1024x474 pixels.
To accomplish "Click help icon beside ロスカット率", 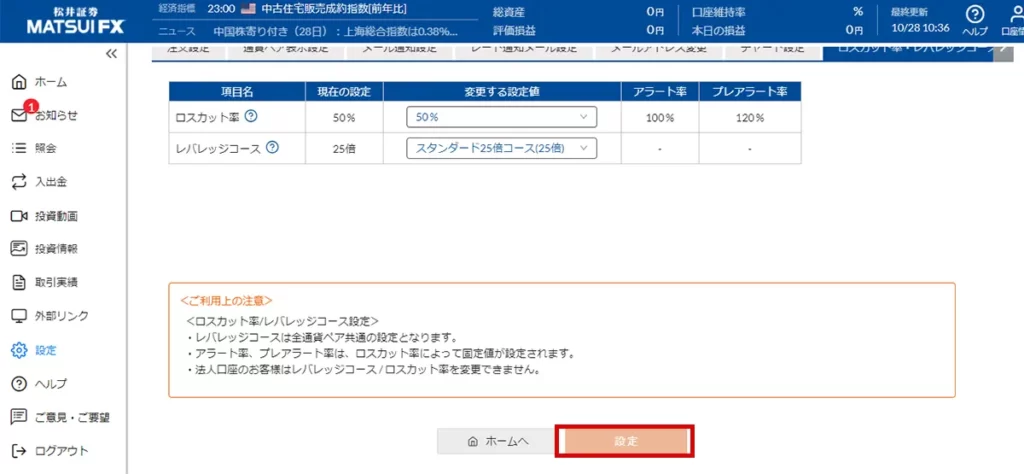I will [251, 116].
